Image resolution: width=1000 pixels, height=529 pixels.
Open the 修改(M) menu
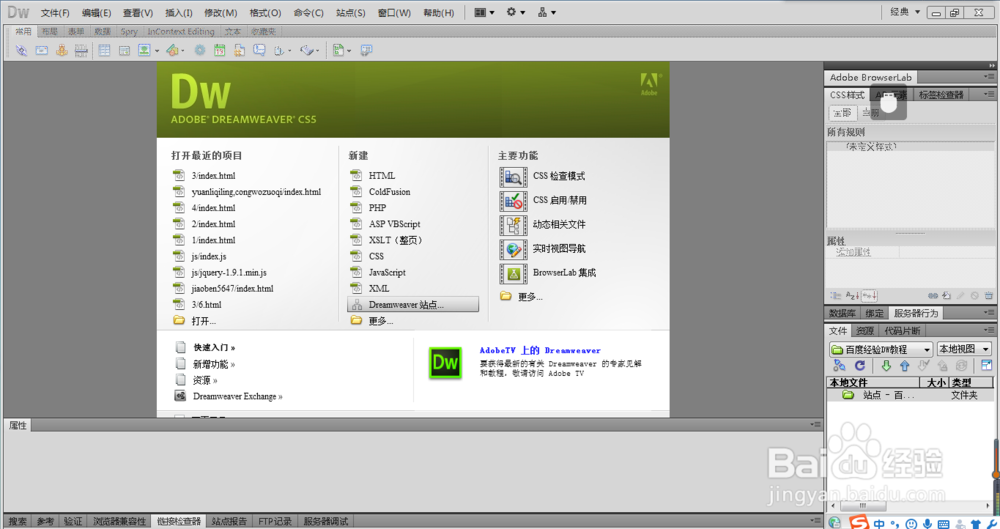pos(221,13)
